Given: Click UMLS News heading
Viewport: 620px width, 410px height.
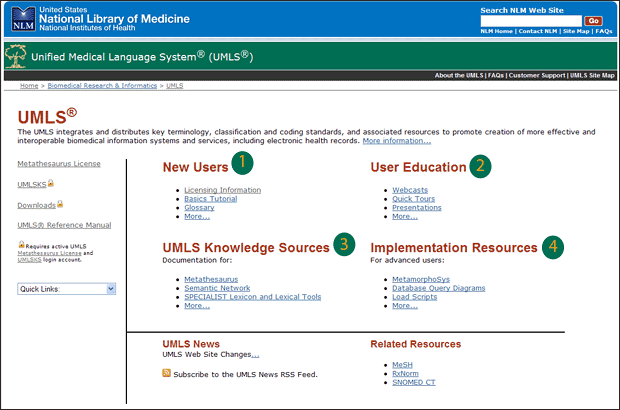Looking at the screenshot, I should tap(191, 344).
